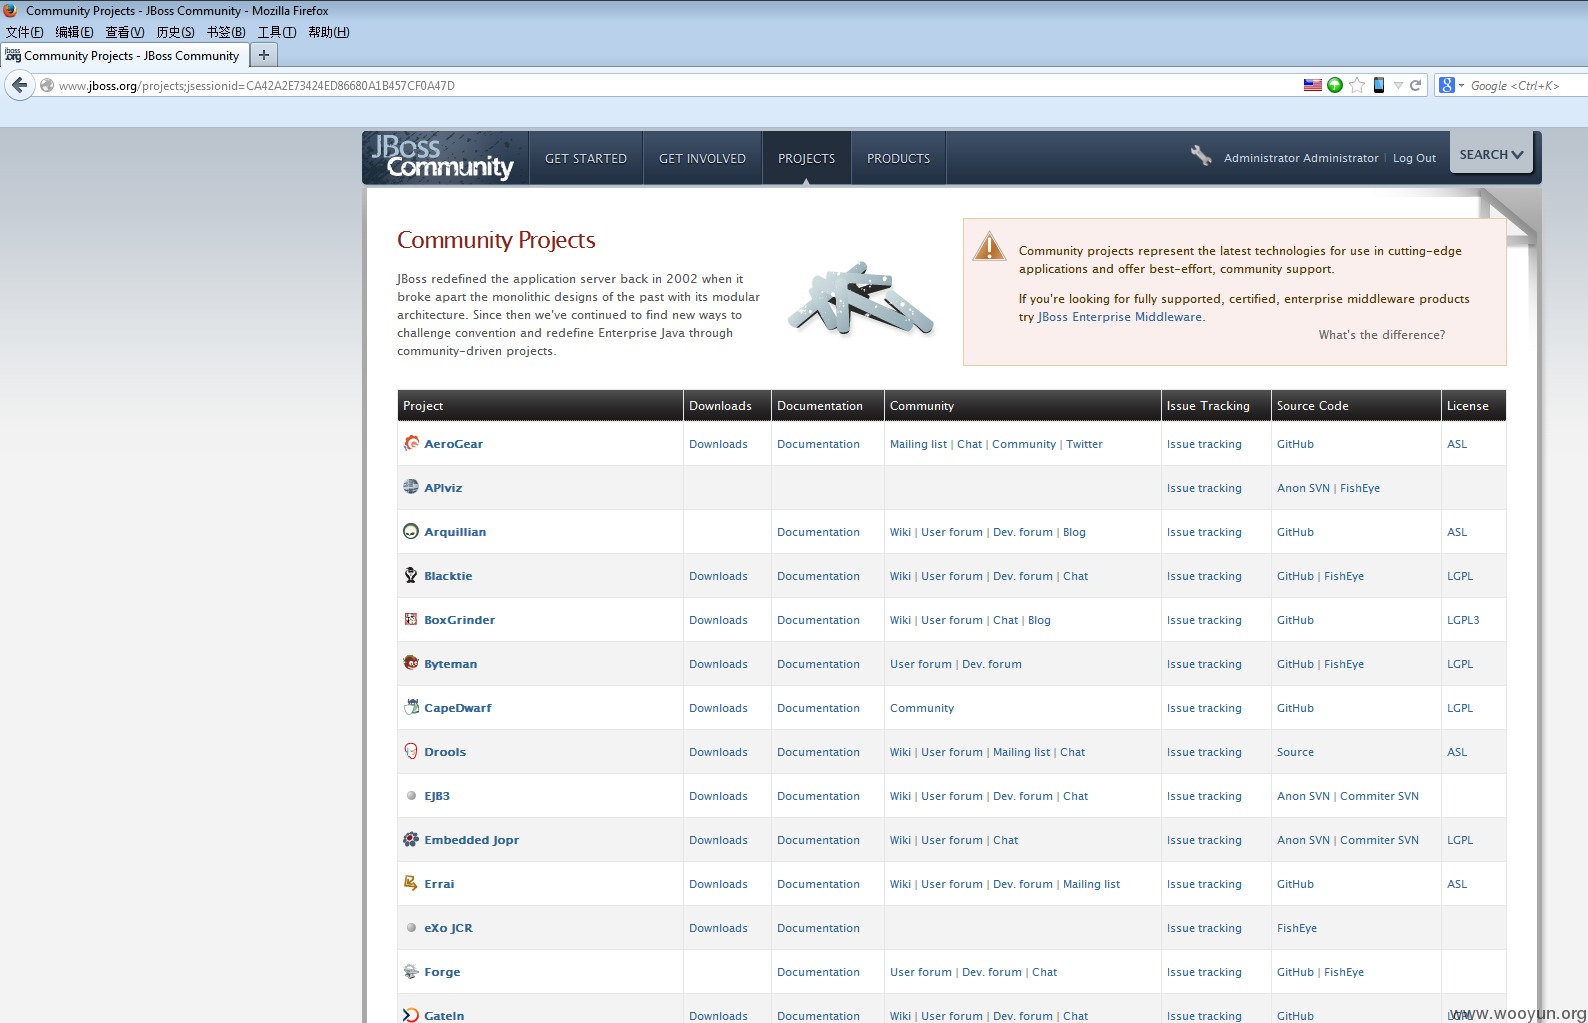Click the Embedded Jopr project icon
This screenshot has width=1588, height=1023.
[411, 839]
